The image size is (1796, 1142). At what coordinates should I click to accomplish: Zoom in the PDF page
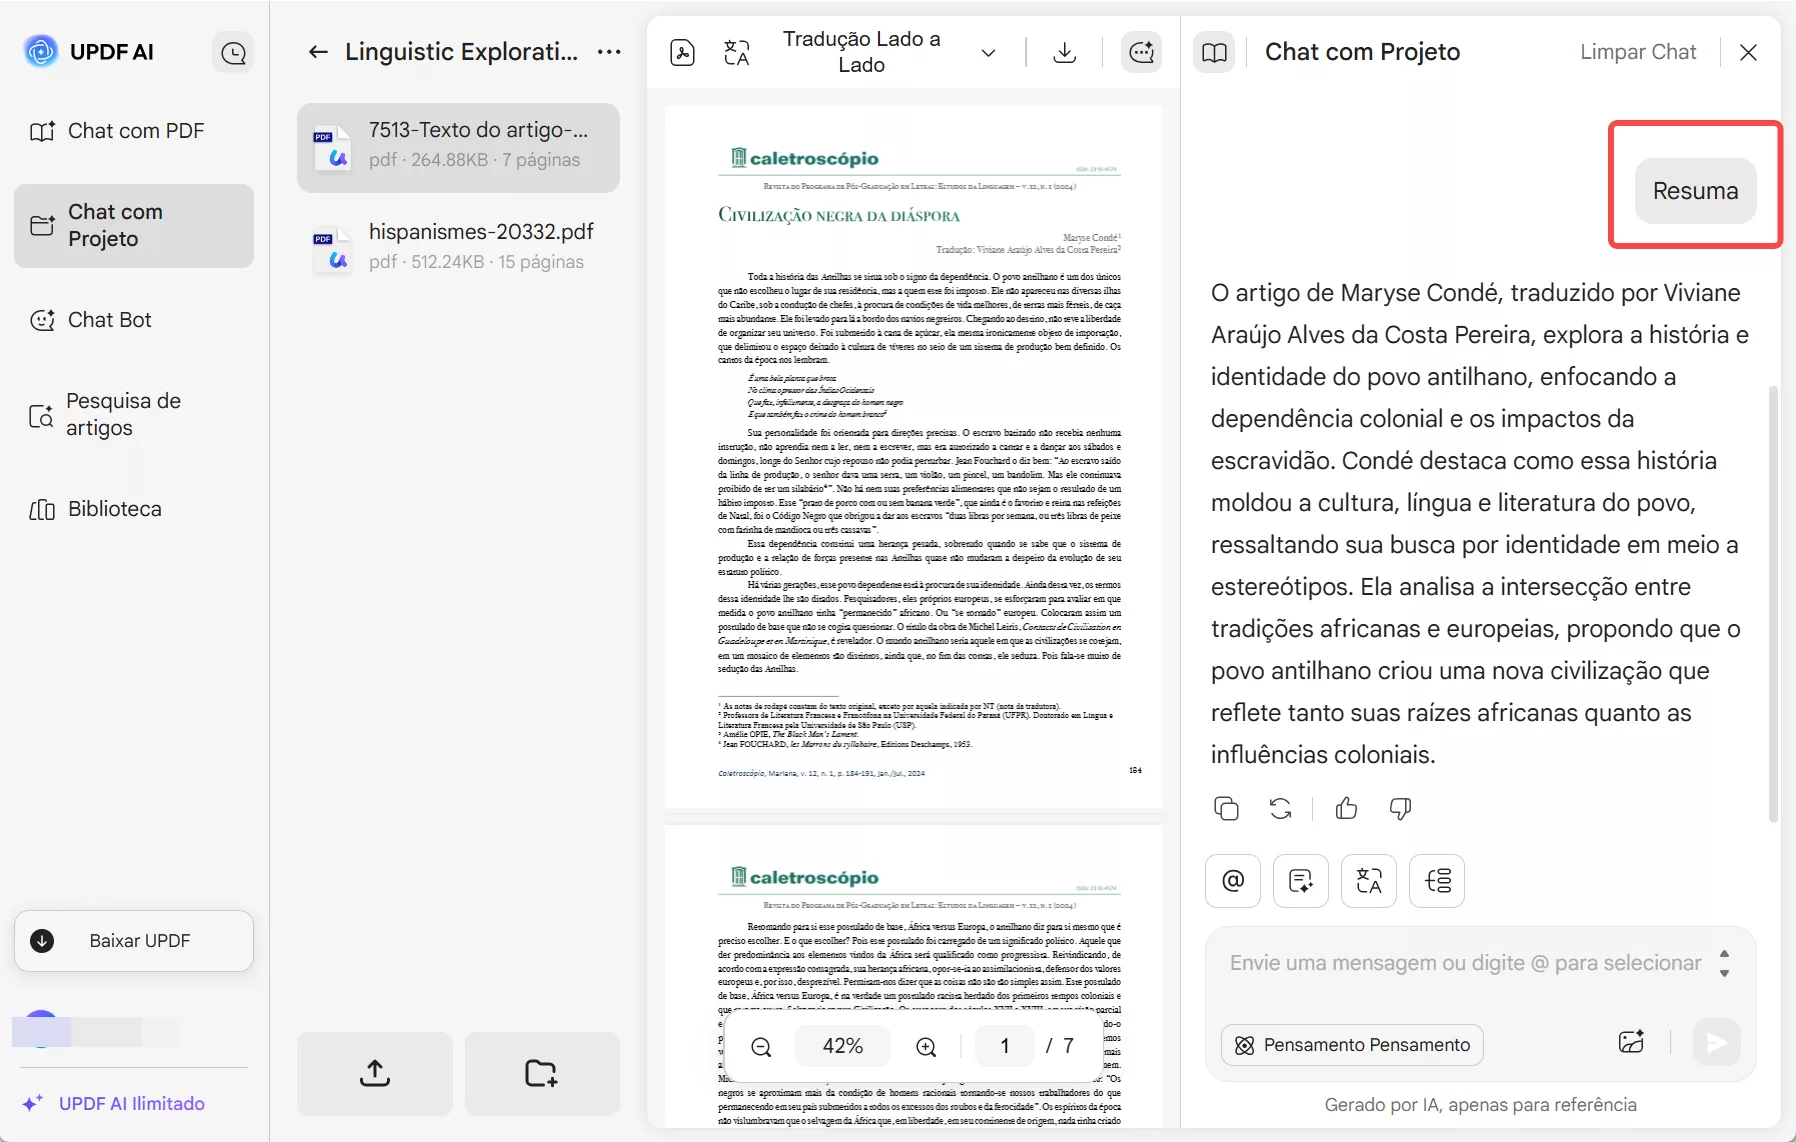pos(926,1046)
